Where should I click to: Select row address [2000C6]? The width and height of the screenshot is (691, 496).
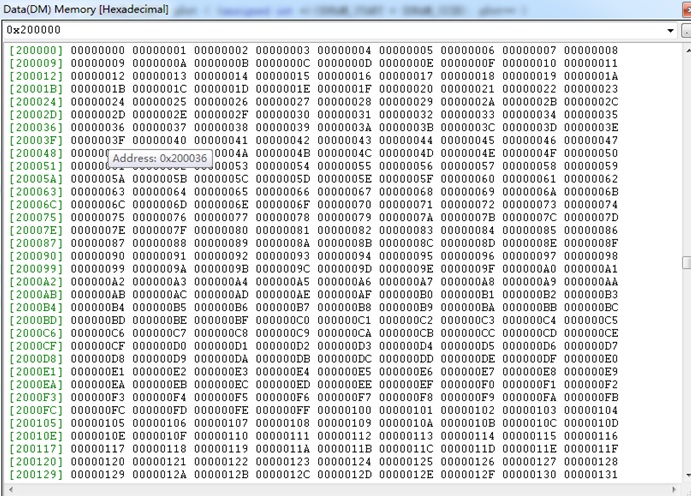[36, 333]
